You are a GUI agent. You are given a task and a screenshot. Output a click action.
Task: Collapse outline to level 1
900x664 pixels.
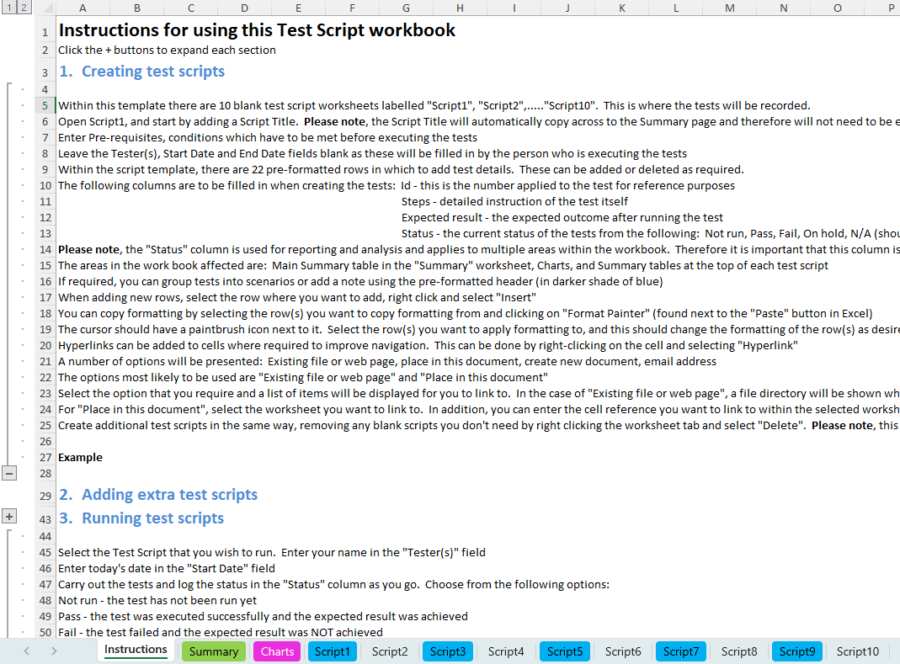[10, 8]
